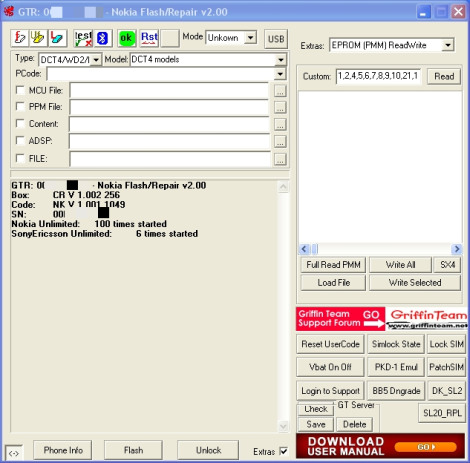Open the Mode dropdown showing Unkown
The width and height of the screenshot is (470, 463).
[x=250, y=37]
